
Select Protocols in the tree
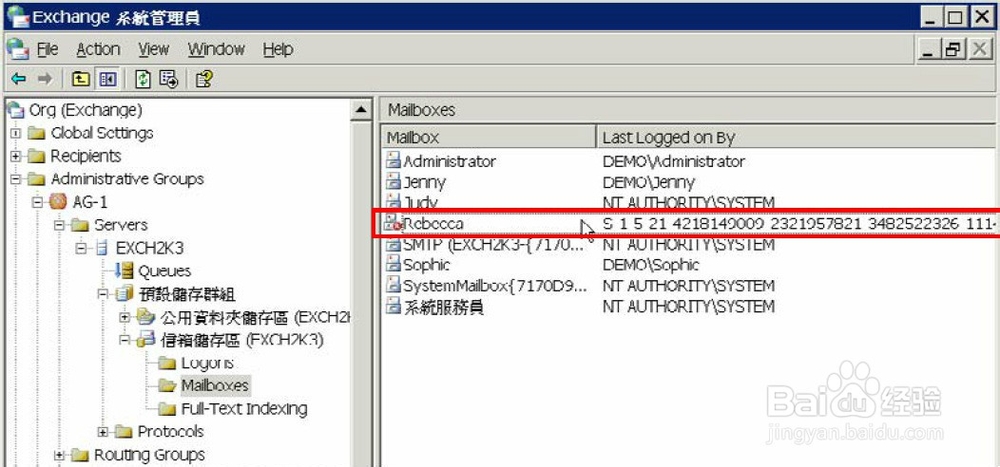click(x=170, y=431)
